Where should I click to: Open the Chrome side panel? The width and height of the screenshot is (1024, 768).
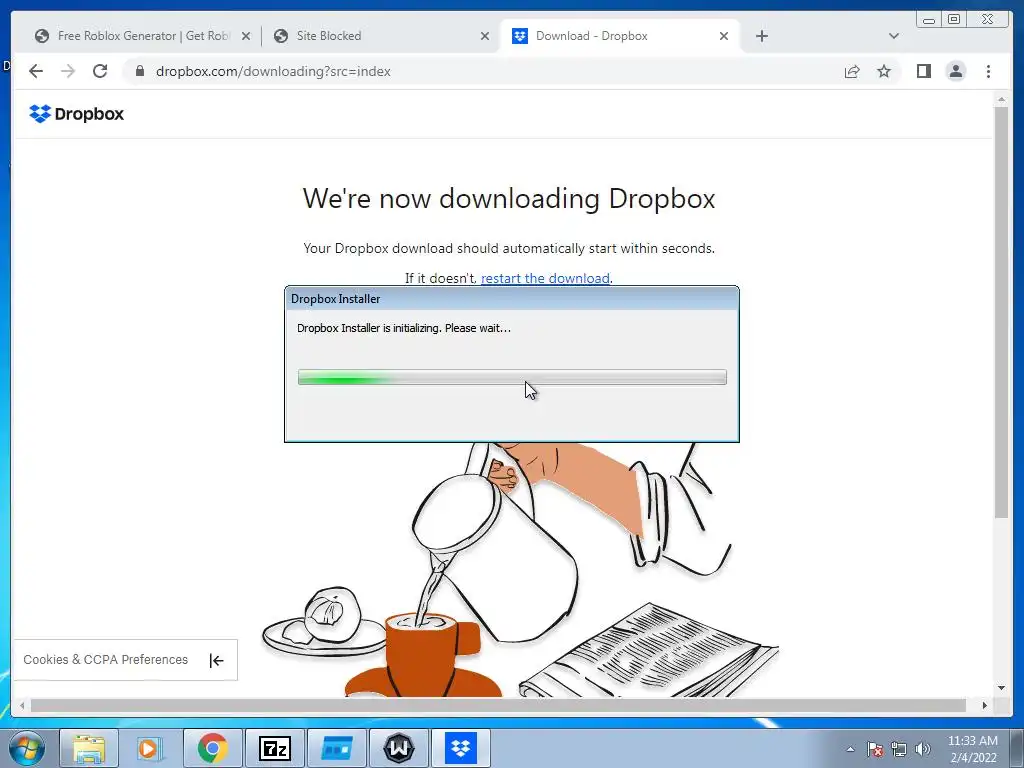(923, 71)
